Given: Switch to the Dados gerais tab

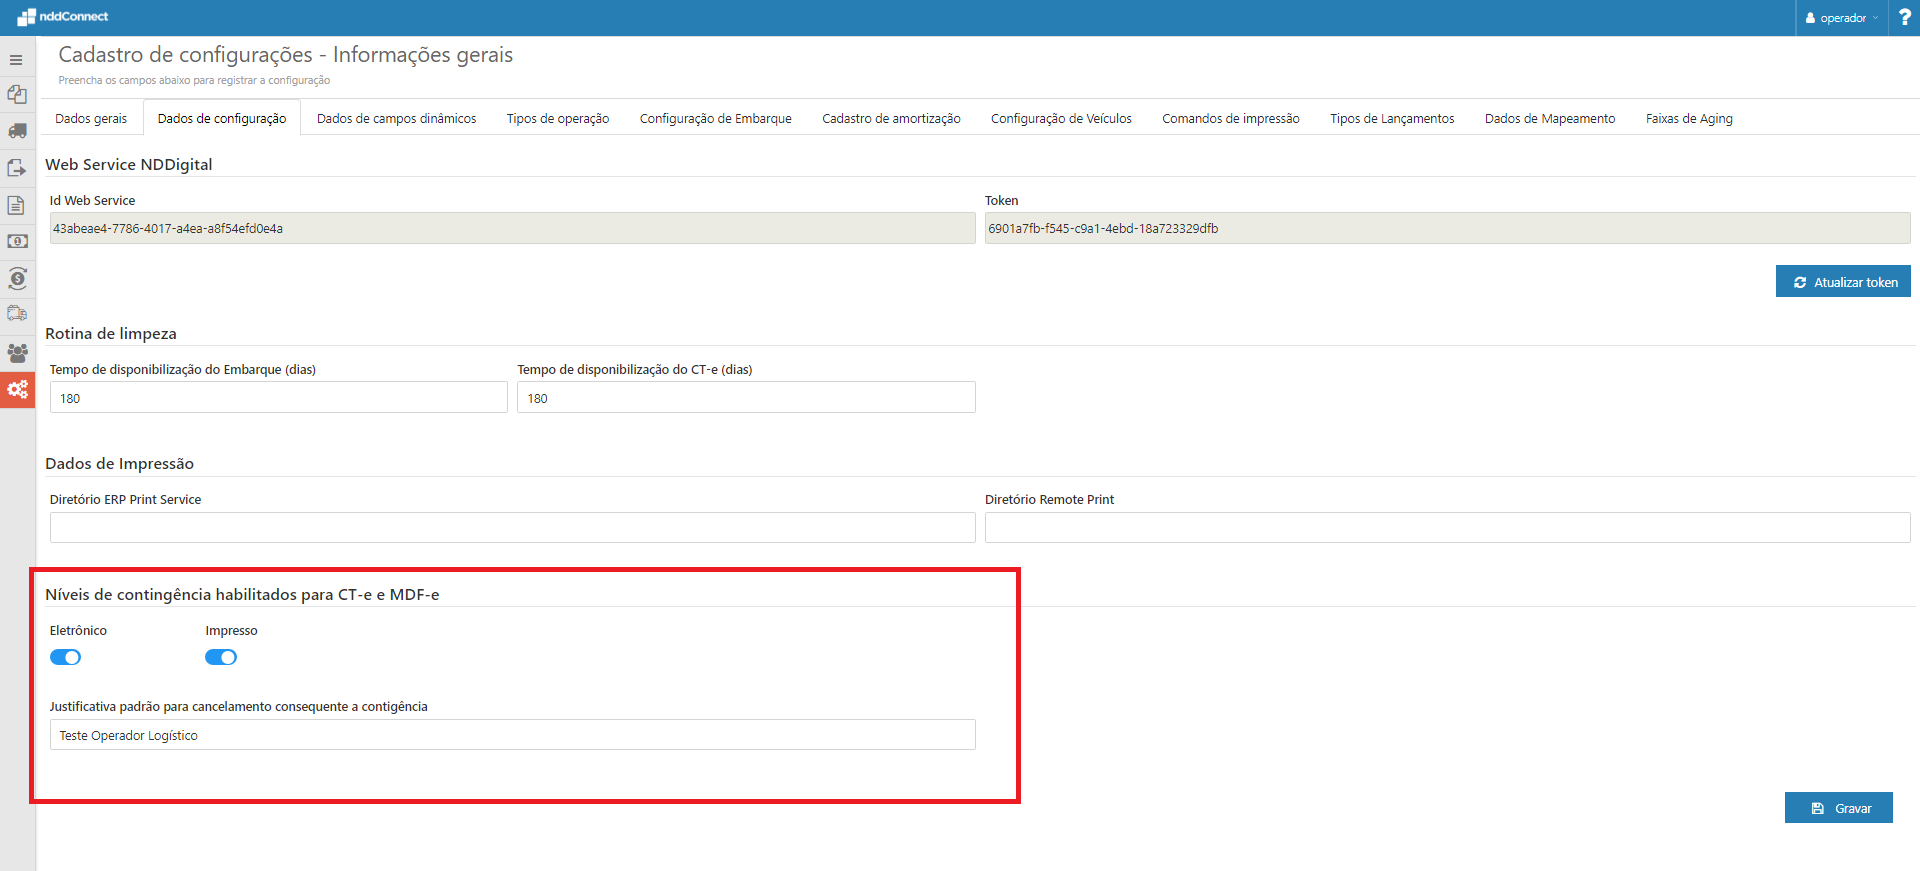Looking at the screenshot, I should click(x=91, y=118).
